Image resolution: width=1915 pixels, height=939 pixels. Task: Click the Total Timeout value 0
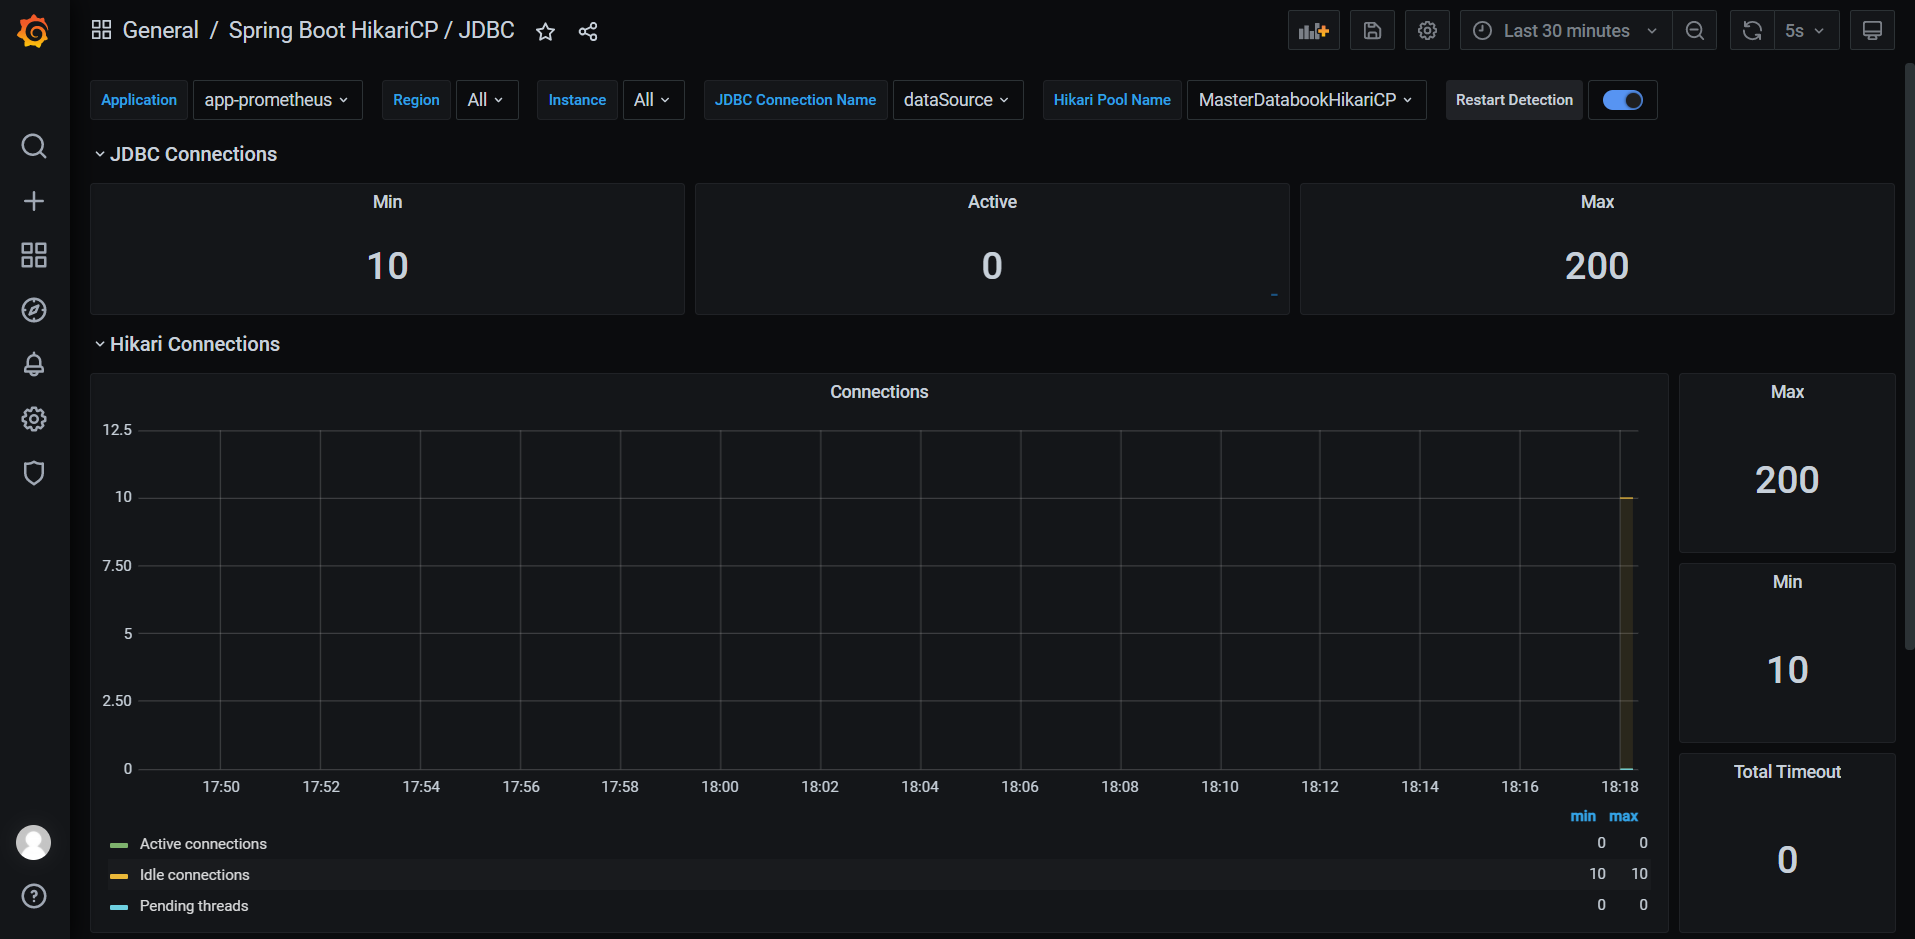pyautogui.click(x=1787, y=860)
